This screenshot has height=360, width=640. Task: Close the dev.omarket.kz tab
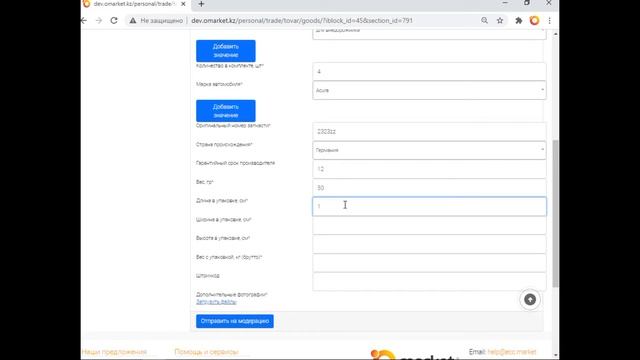pyautogui.click(x=183, y=4)
